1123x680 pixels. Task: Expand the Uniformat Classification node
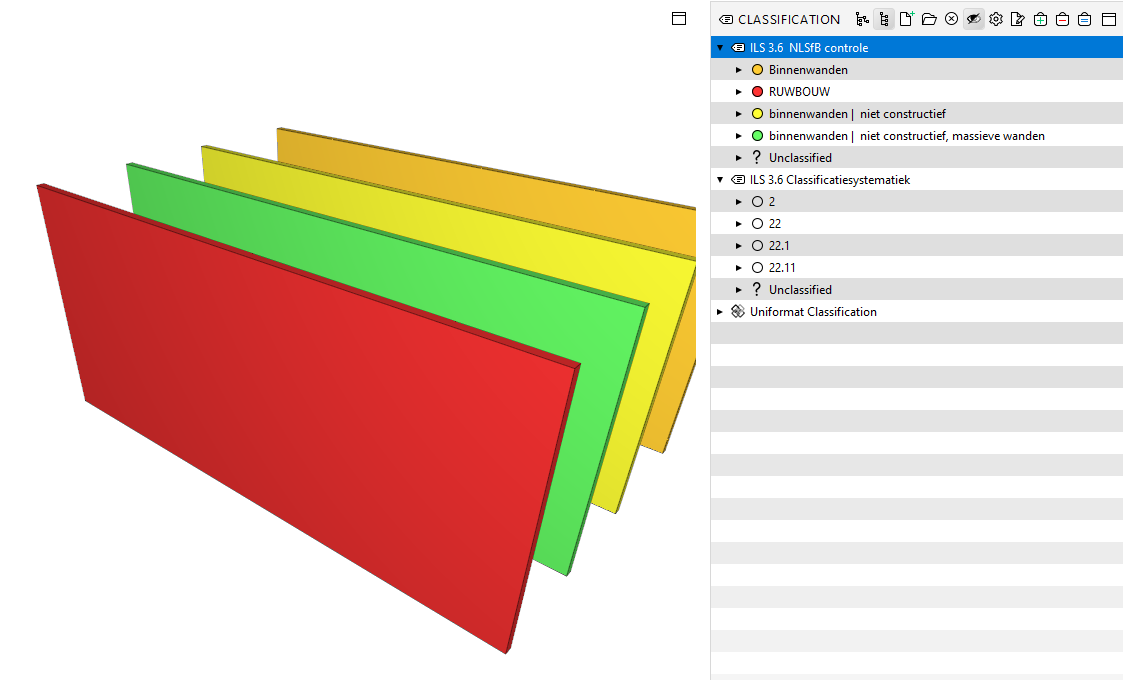pyautogui.click(x=720, y=312)
